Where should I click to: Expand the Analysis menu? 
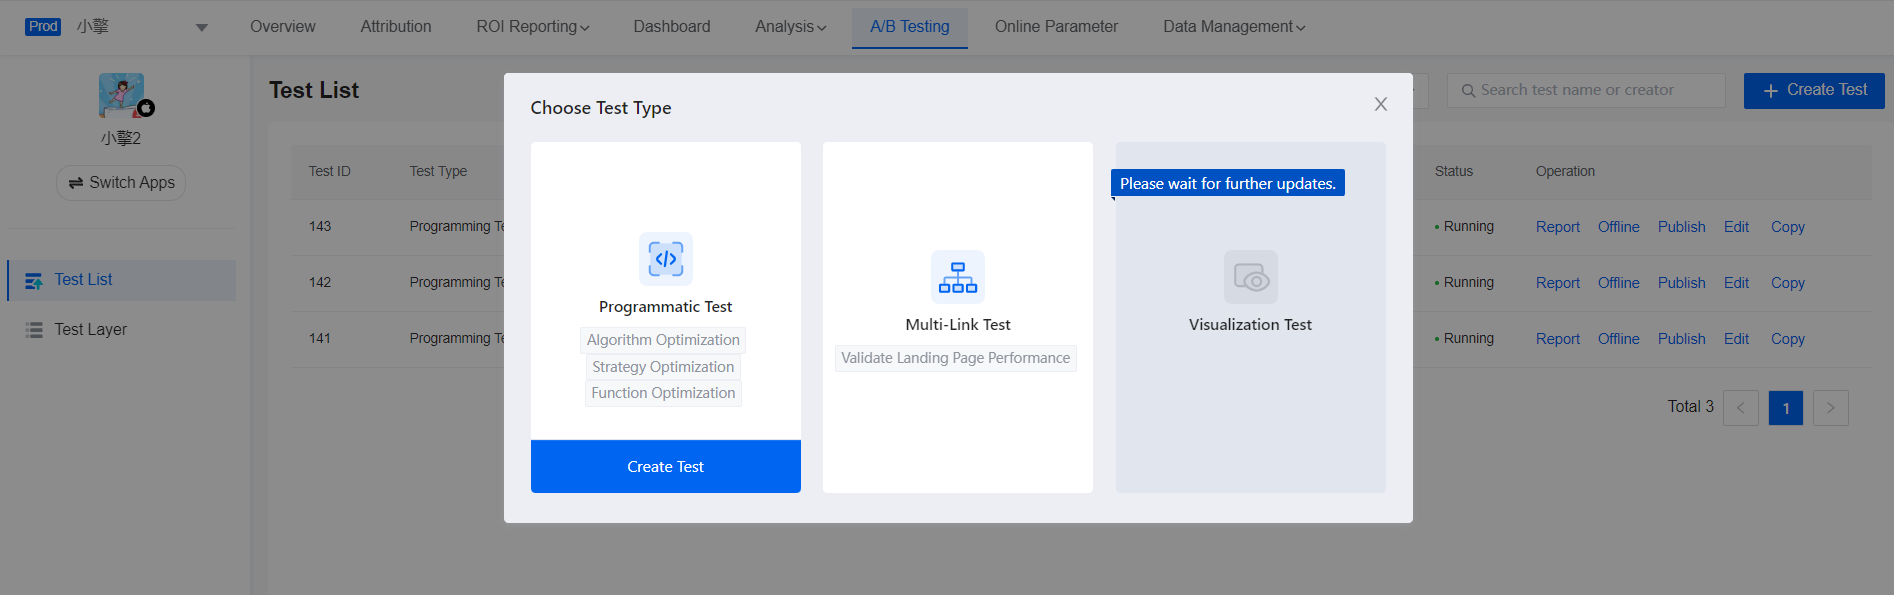point(791,27)
